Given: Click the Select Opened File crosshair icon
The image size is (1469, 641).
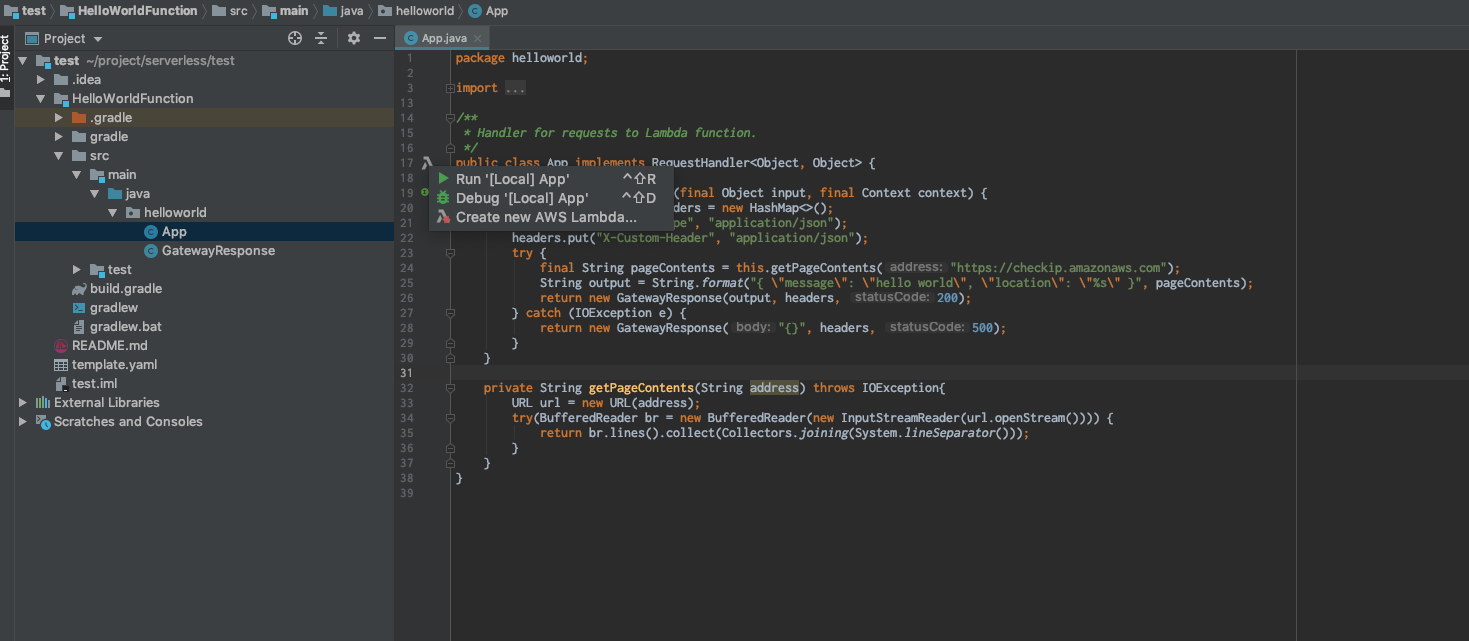Looking at the screenshot, I should pos(294,38).
